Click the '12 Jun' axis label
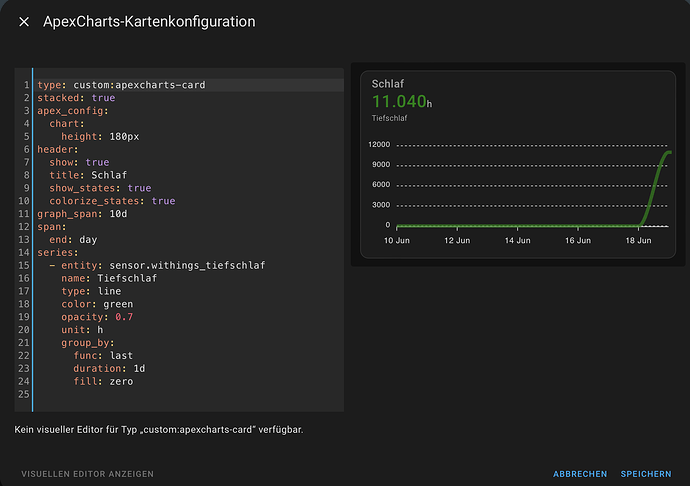Viewport: 690px width, 486px height. [457, 240]
